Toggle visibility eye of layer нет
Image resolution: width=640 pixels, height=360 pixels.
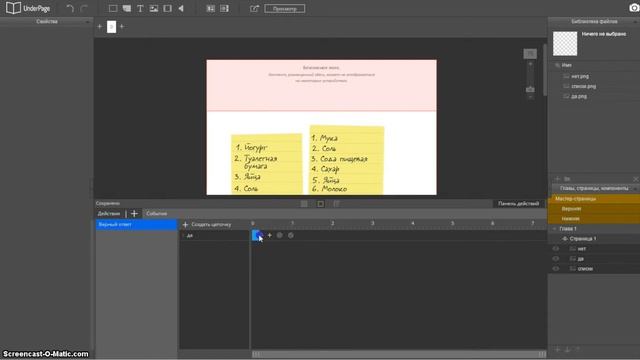pos(556,249)
